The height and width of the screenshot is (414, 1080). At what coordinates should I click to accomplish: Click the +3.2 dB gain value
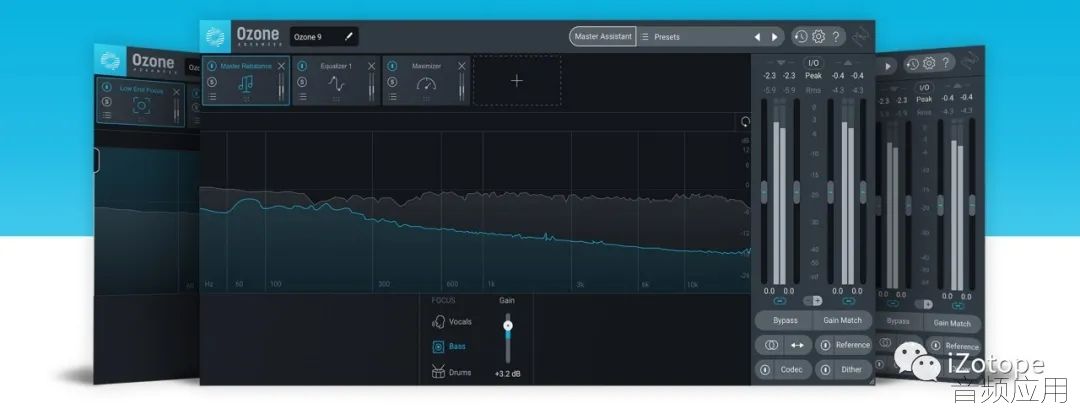[508, 374]
